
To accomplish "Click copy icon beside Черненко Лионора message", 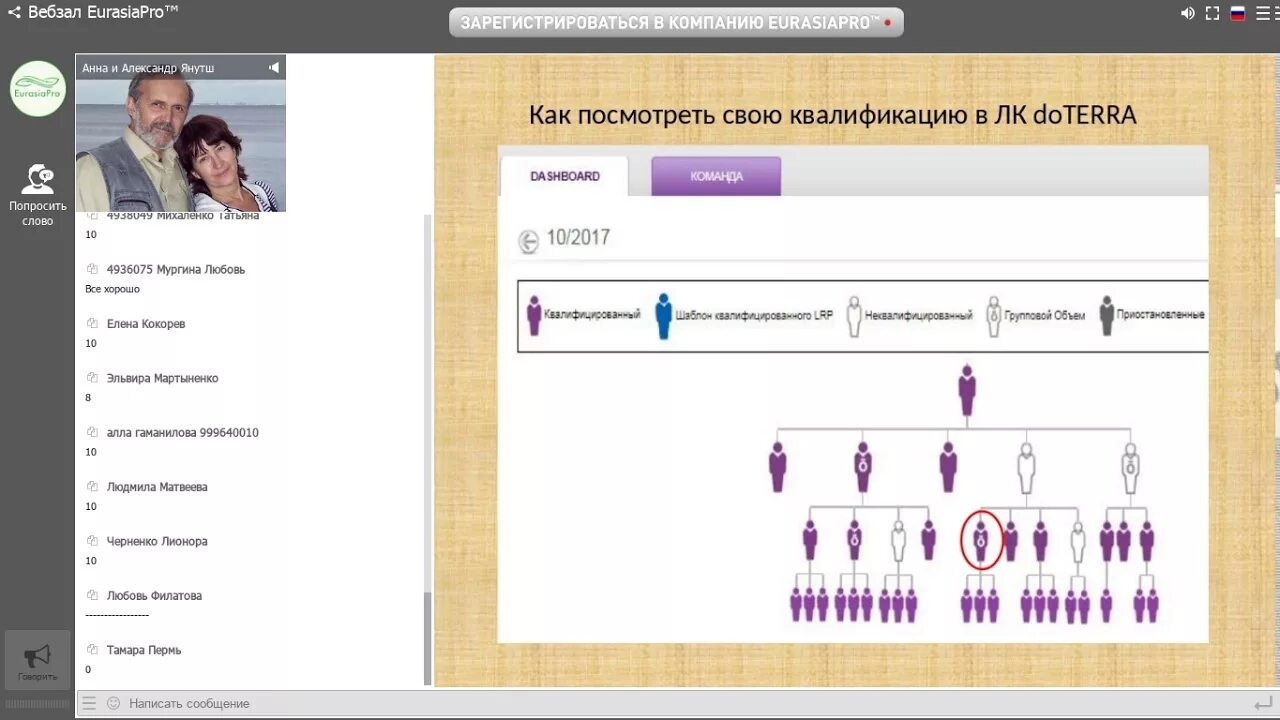I will tap(93, 541).
